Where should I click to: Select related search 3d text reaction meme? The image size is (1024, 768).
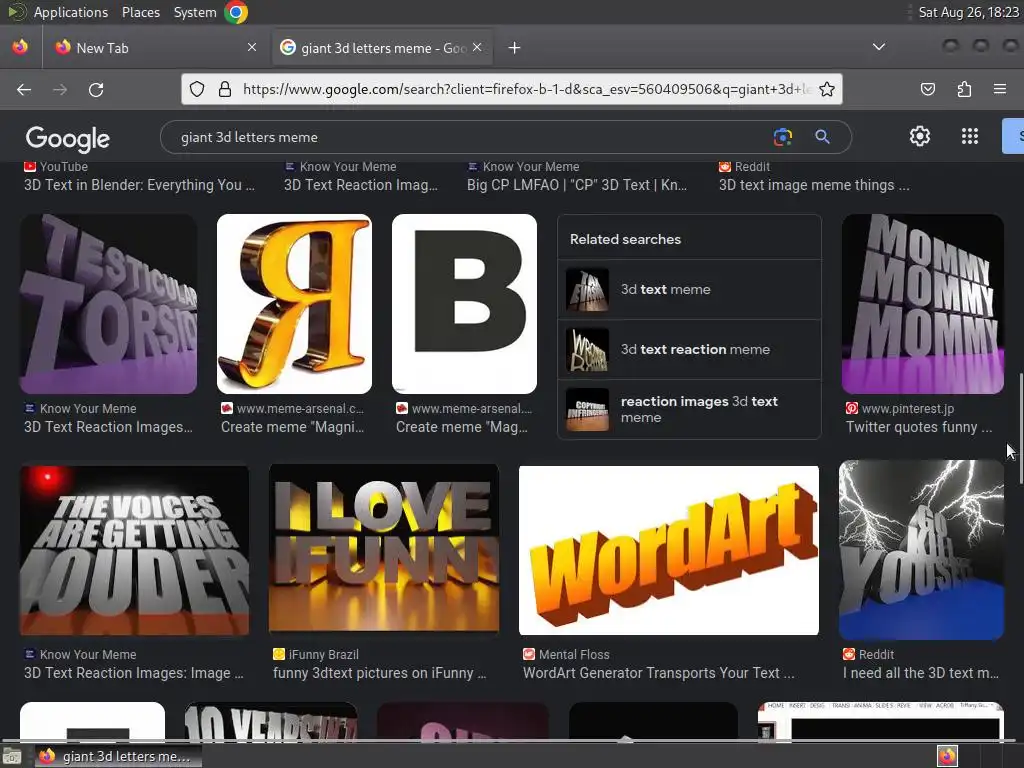tap(689, 349)
